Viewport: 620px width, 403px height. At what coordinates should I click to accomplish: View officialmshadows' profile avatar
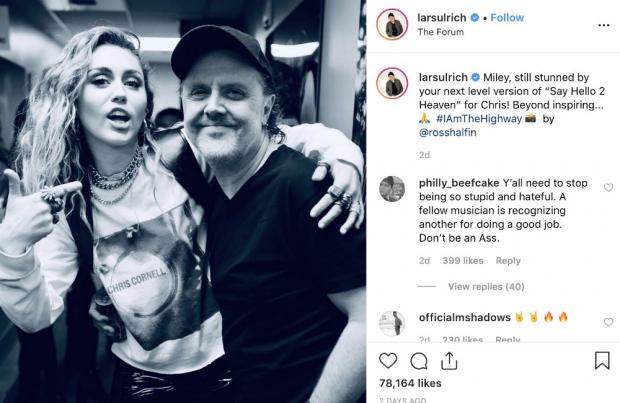[391, 323]
